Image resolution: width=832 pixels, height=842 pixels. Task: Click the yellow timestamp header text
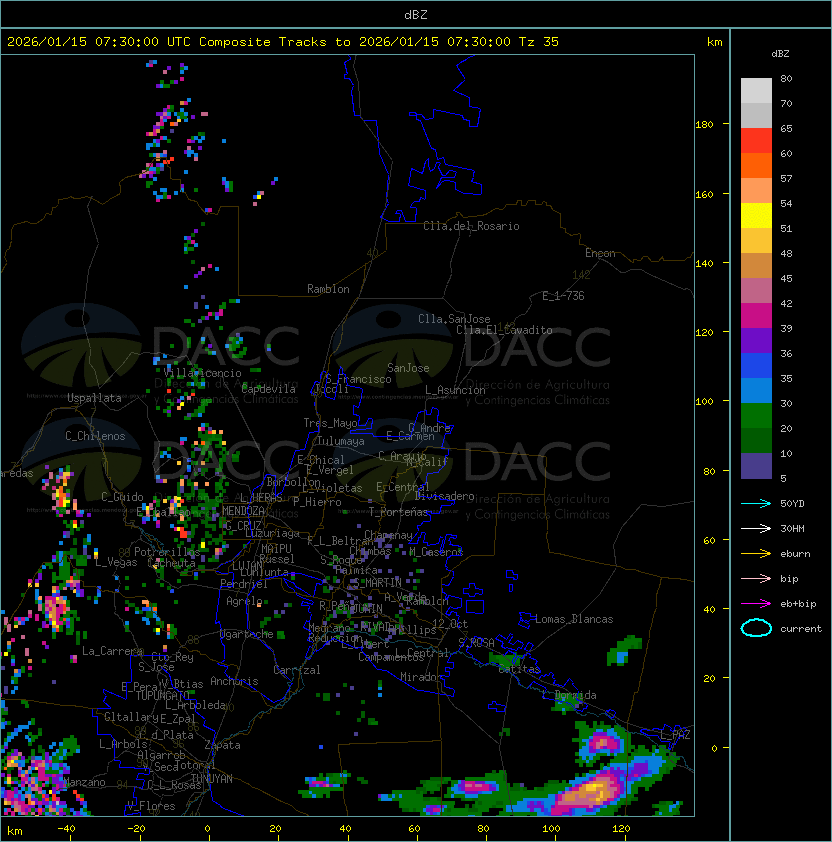[283, 42]
